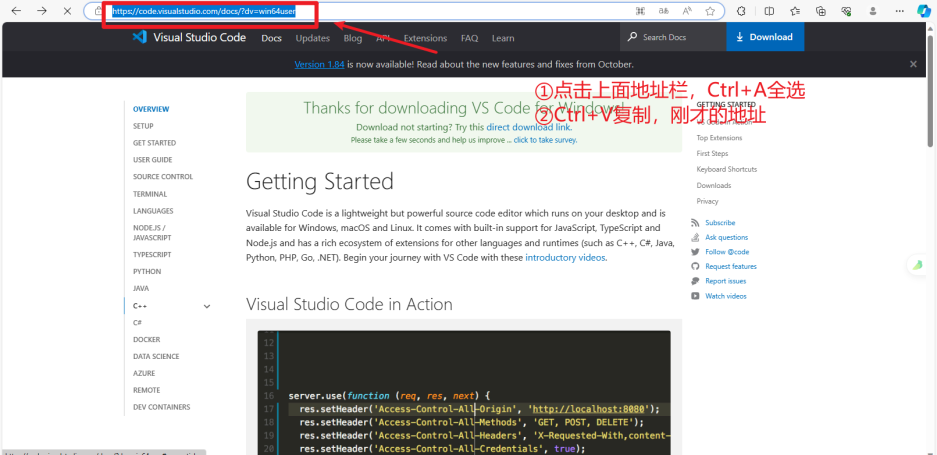
Task: Open Extensions in site navigation
Action: click(425, 38)
